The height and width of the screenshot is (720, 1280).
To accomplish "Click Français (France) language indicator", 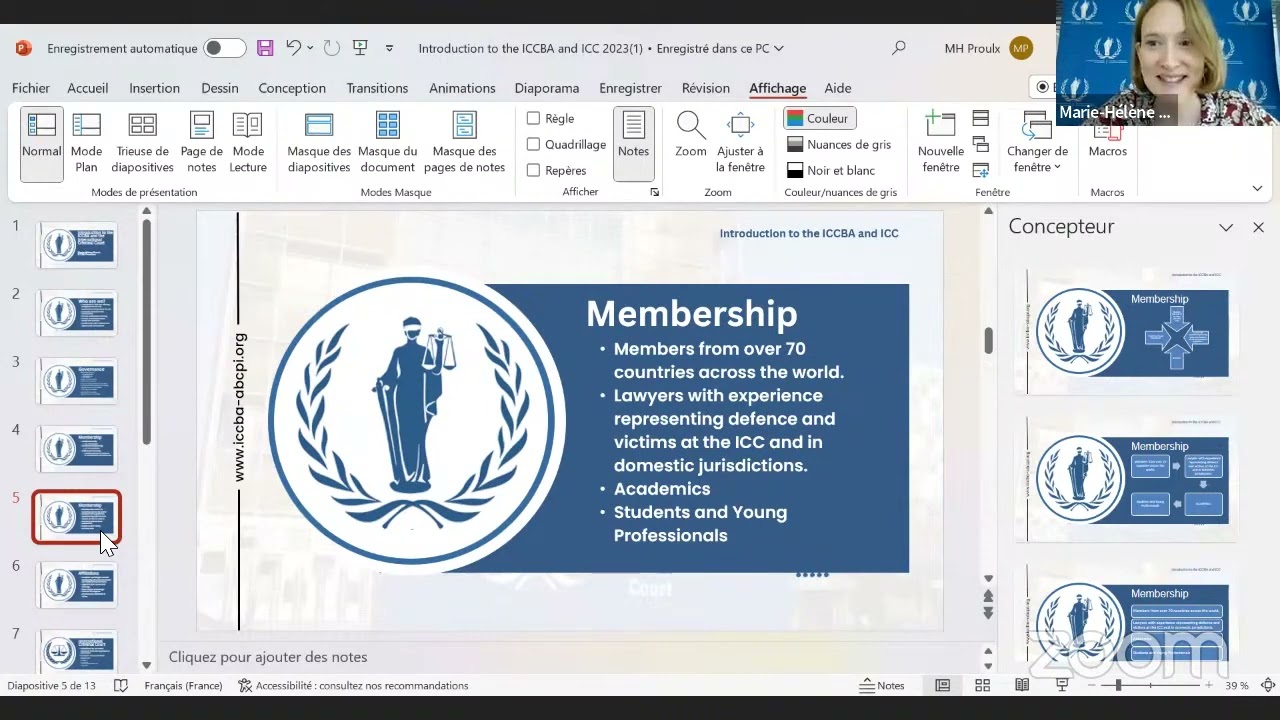I will [x=183, y=685].
